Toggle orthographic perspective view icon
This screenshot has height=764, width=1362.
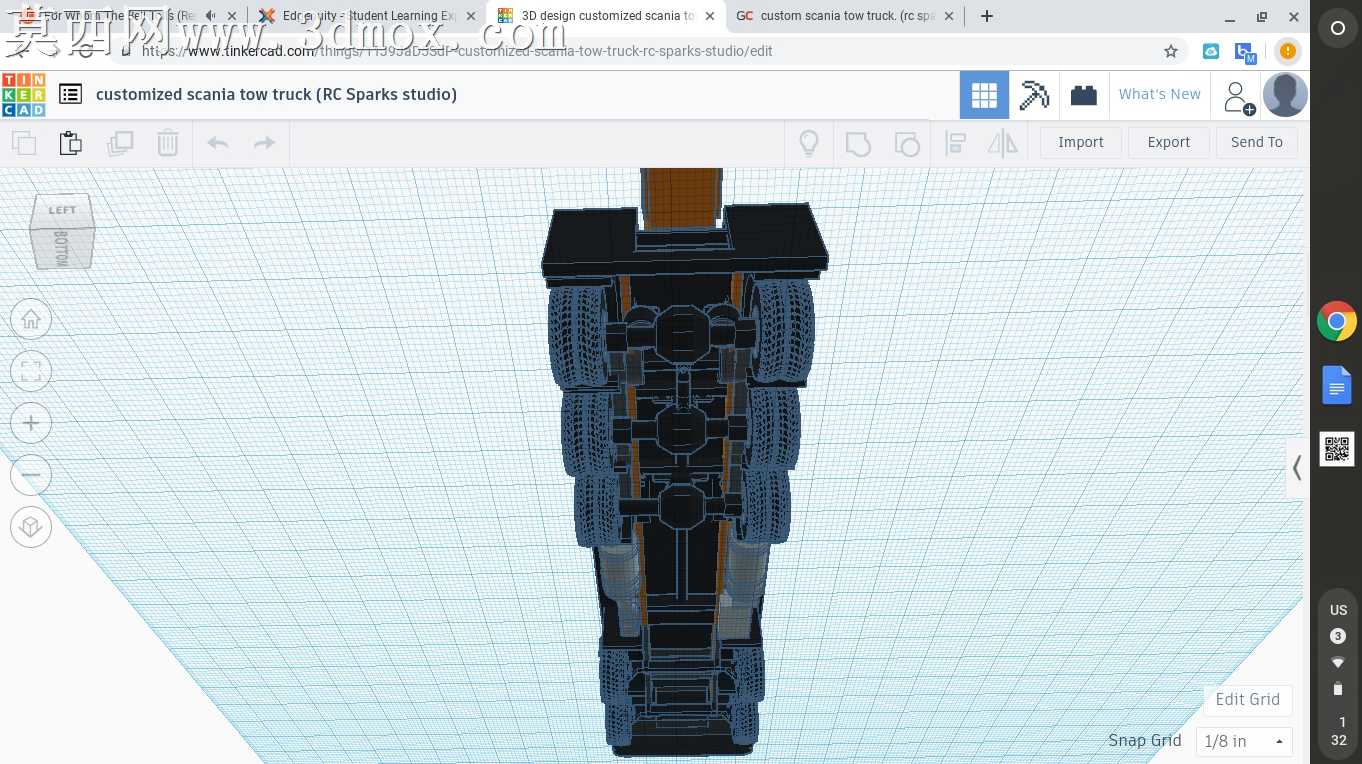point(31,527)
